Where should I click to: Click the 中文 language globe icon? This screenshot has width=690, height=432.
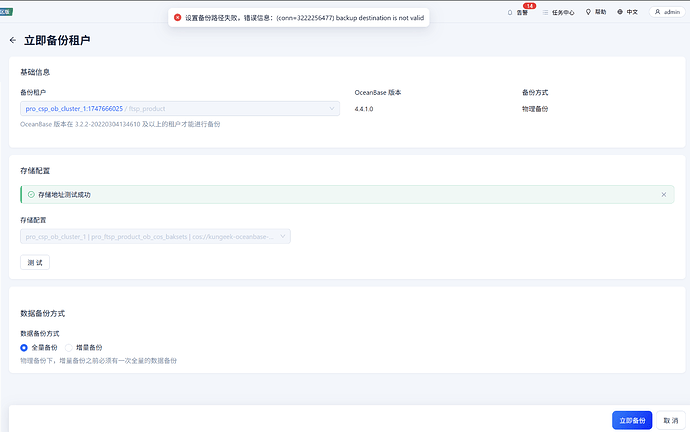pos(621,12)
